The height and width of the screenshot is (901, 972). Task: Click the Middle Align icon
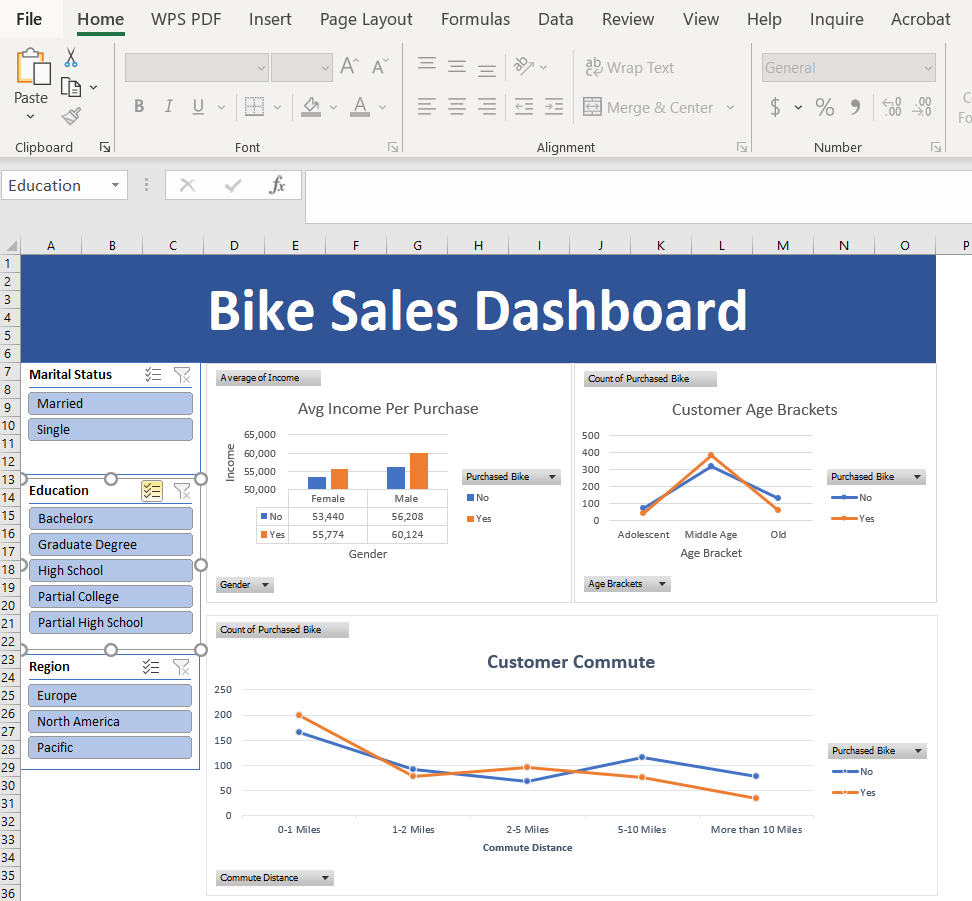457,66
